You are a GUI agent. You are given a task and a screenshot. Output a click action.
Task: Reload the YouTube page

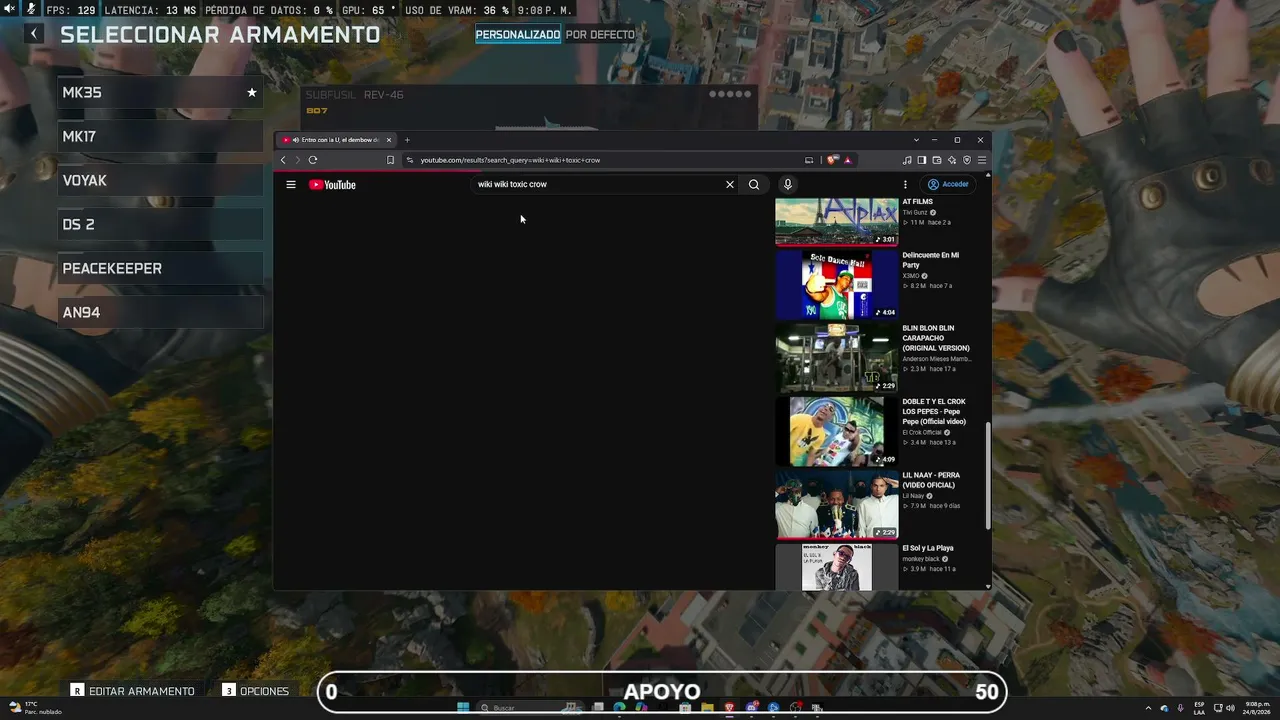click(x=313, y=160)
